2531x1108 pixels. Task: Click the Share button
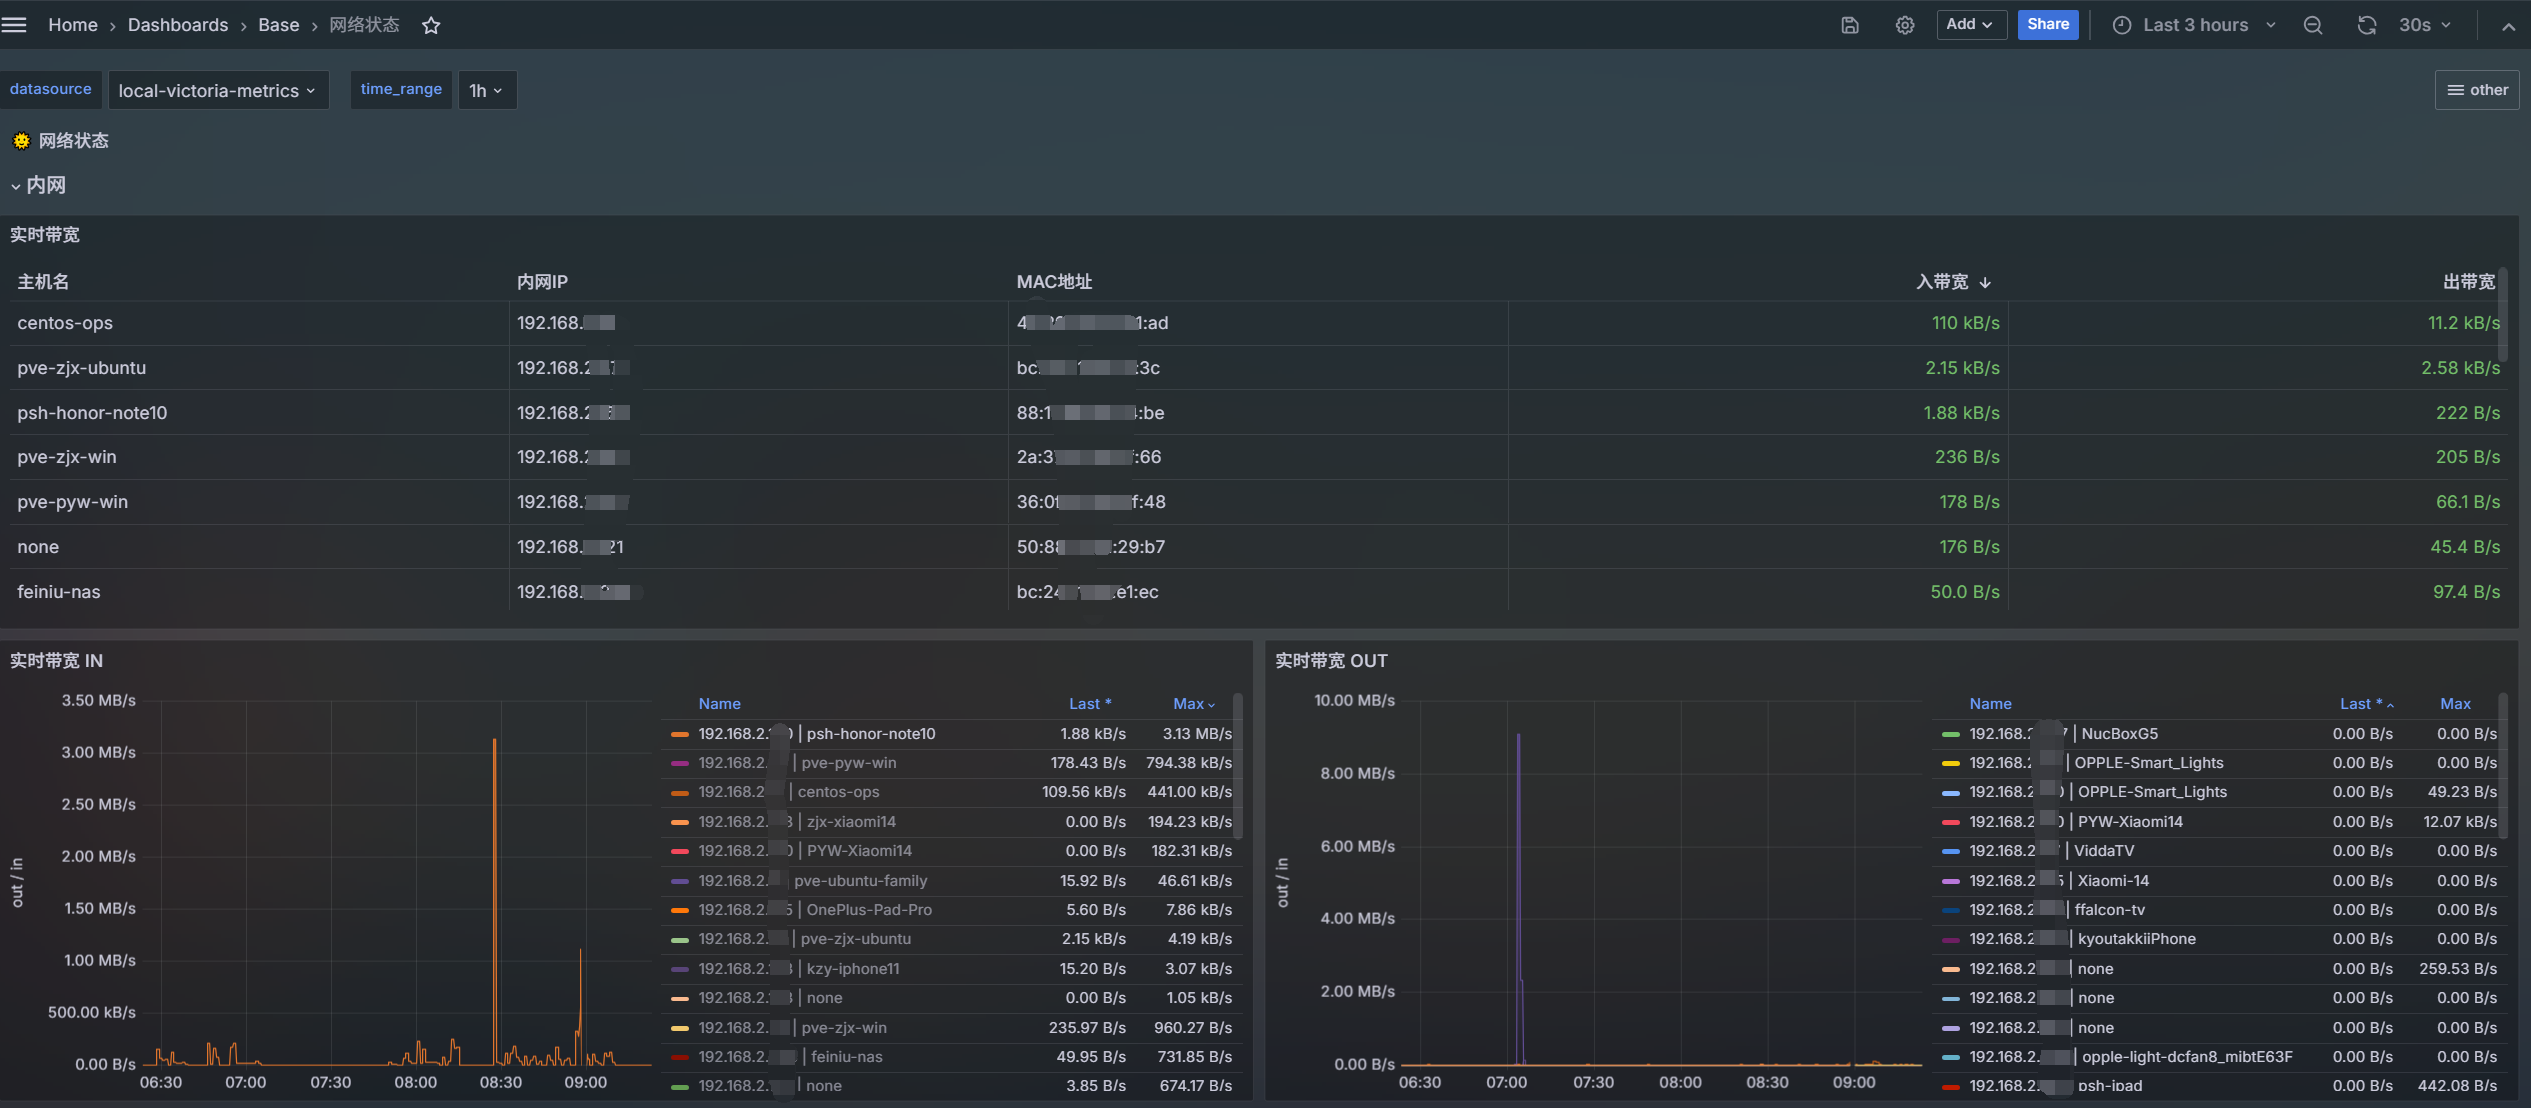pos(2047,25)
